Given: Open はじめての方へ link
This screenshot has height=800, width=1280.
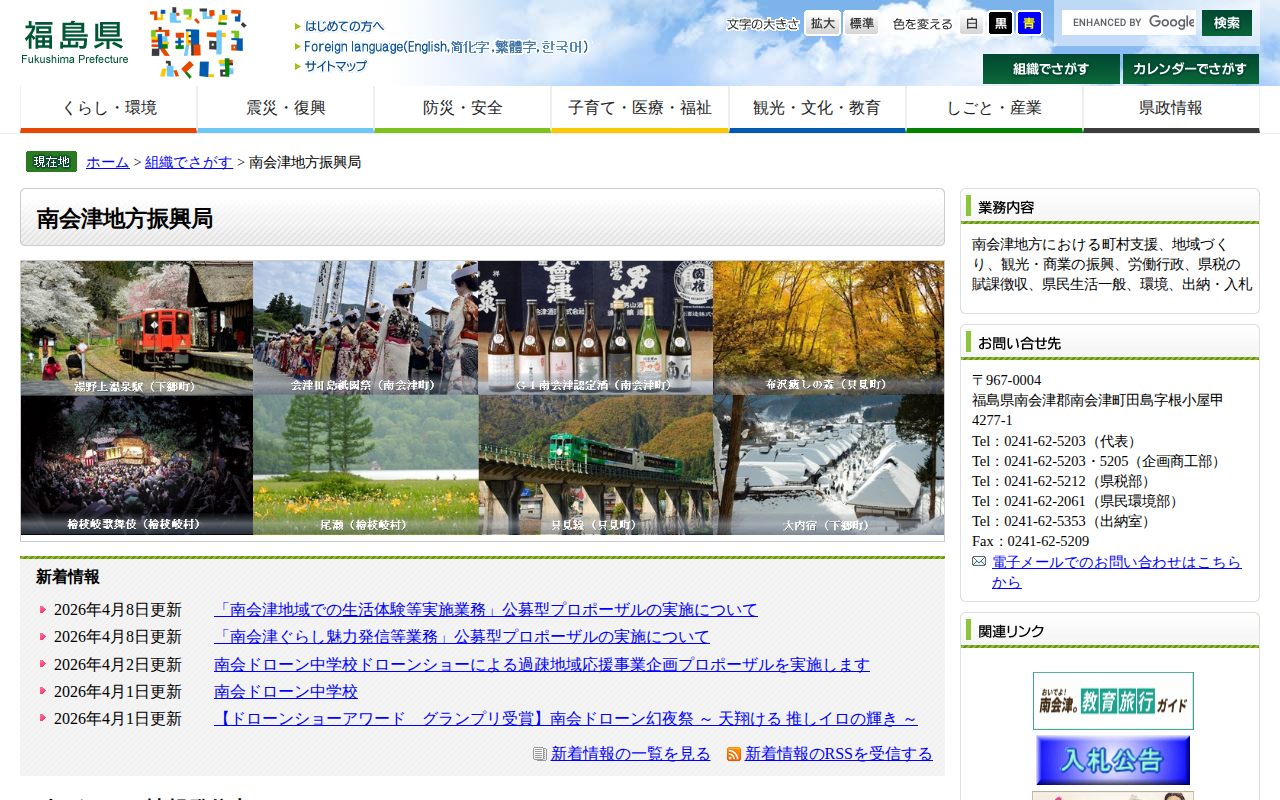Looking at the screenshot, I should tap(339, 26).
